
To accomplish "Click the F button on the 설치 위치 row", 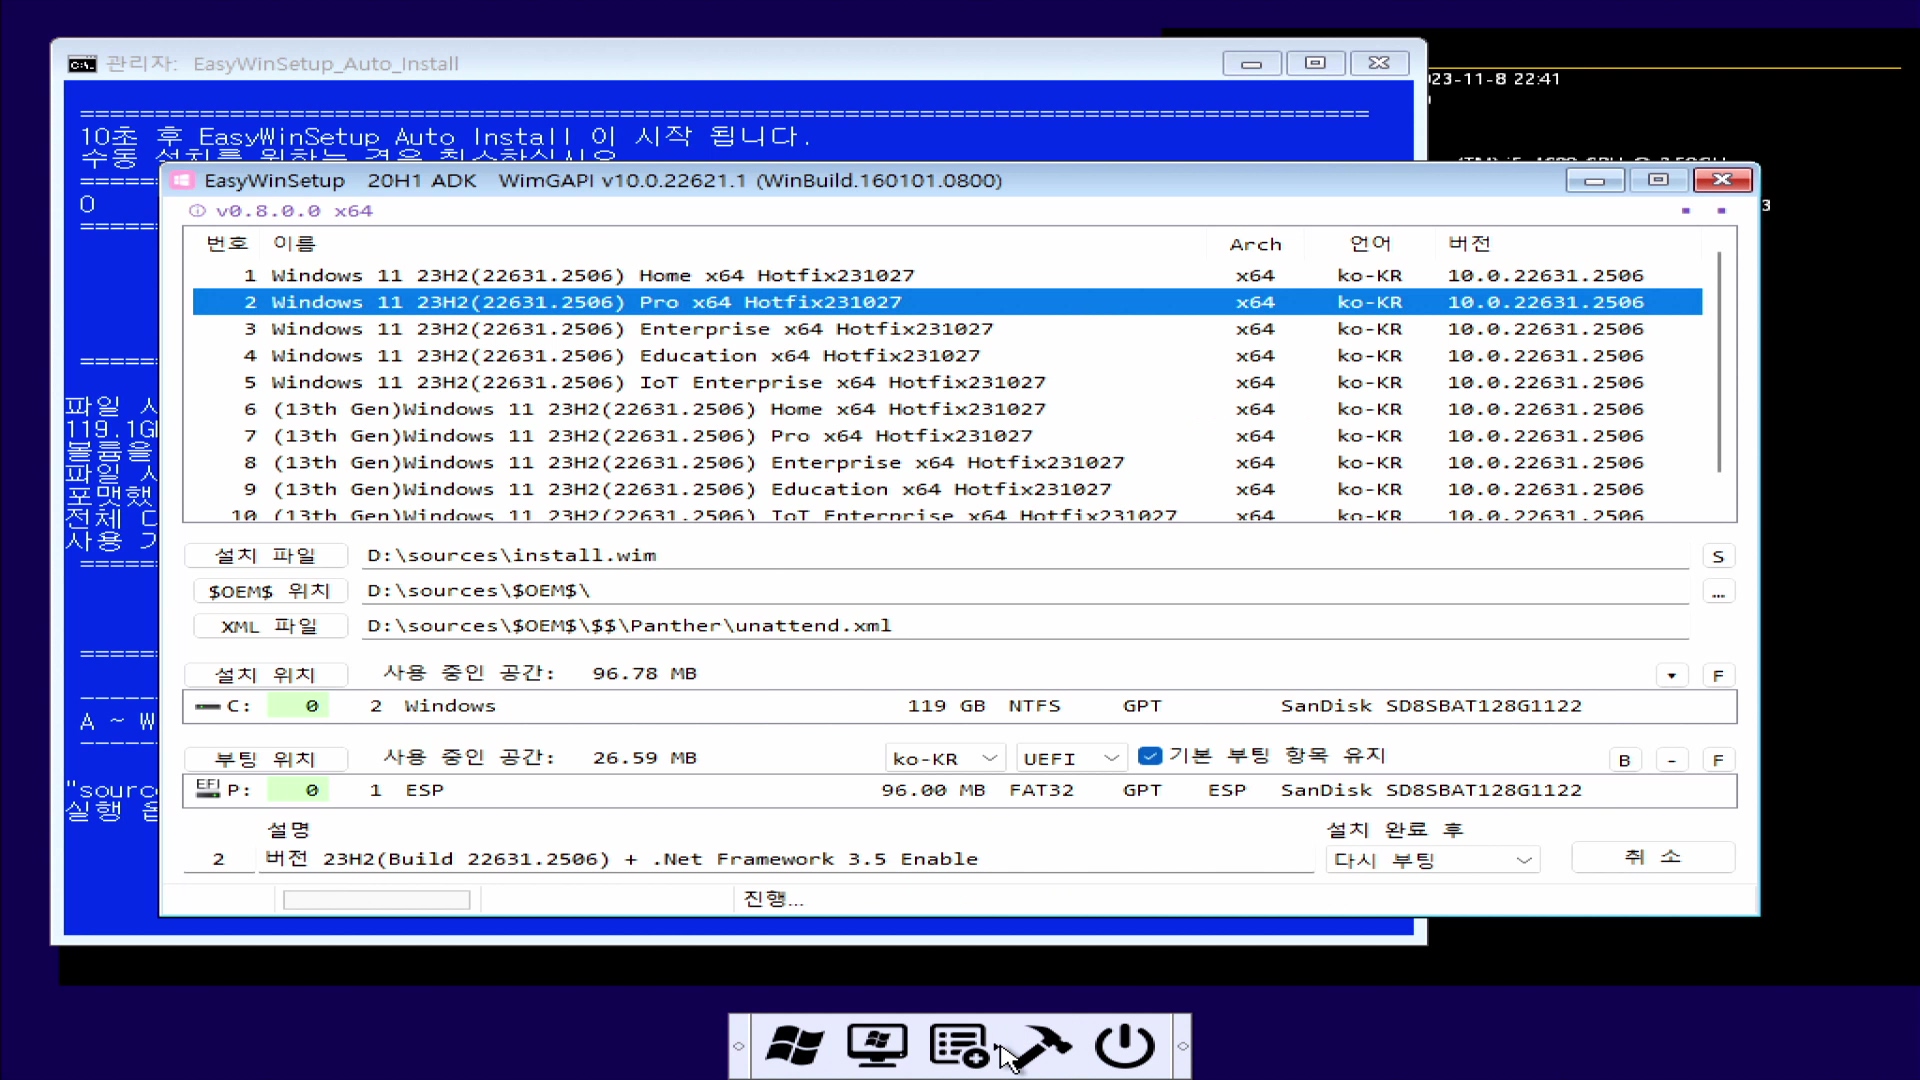I will (1718, 676).
